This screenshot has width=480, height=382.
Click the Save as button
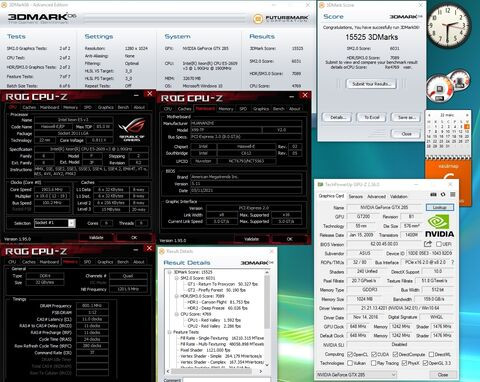406,117
